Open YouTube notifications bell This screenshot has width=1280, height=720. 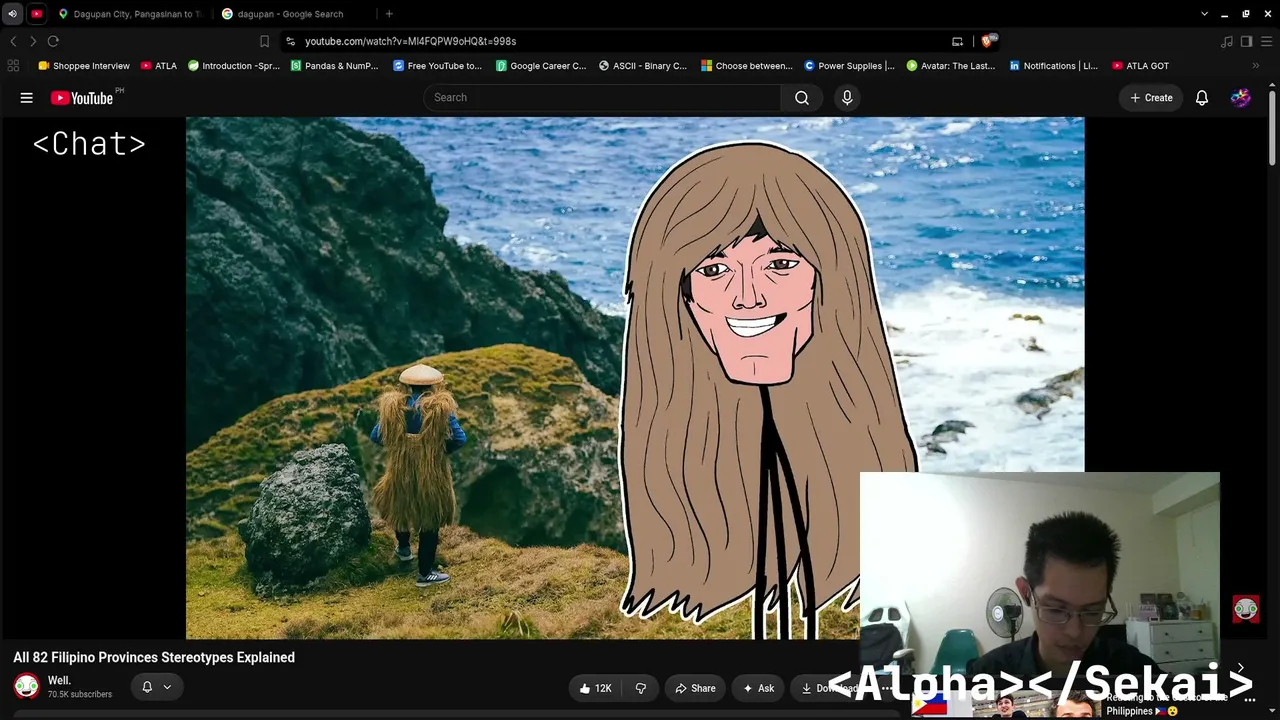pos(1202,98)
